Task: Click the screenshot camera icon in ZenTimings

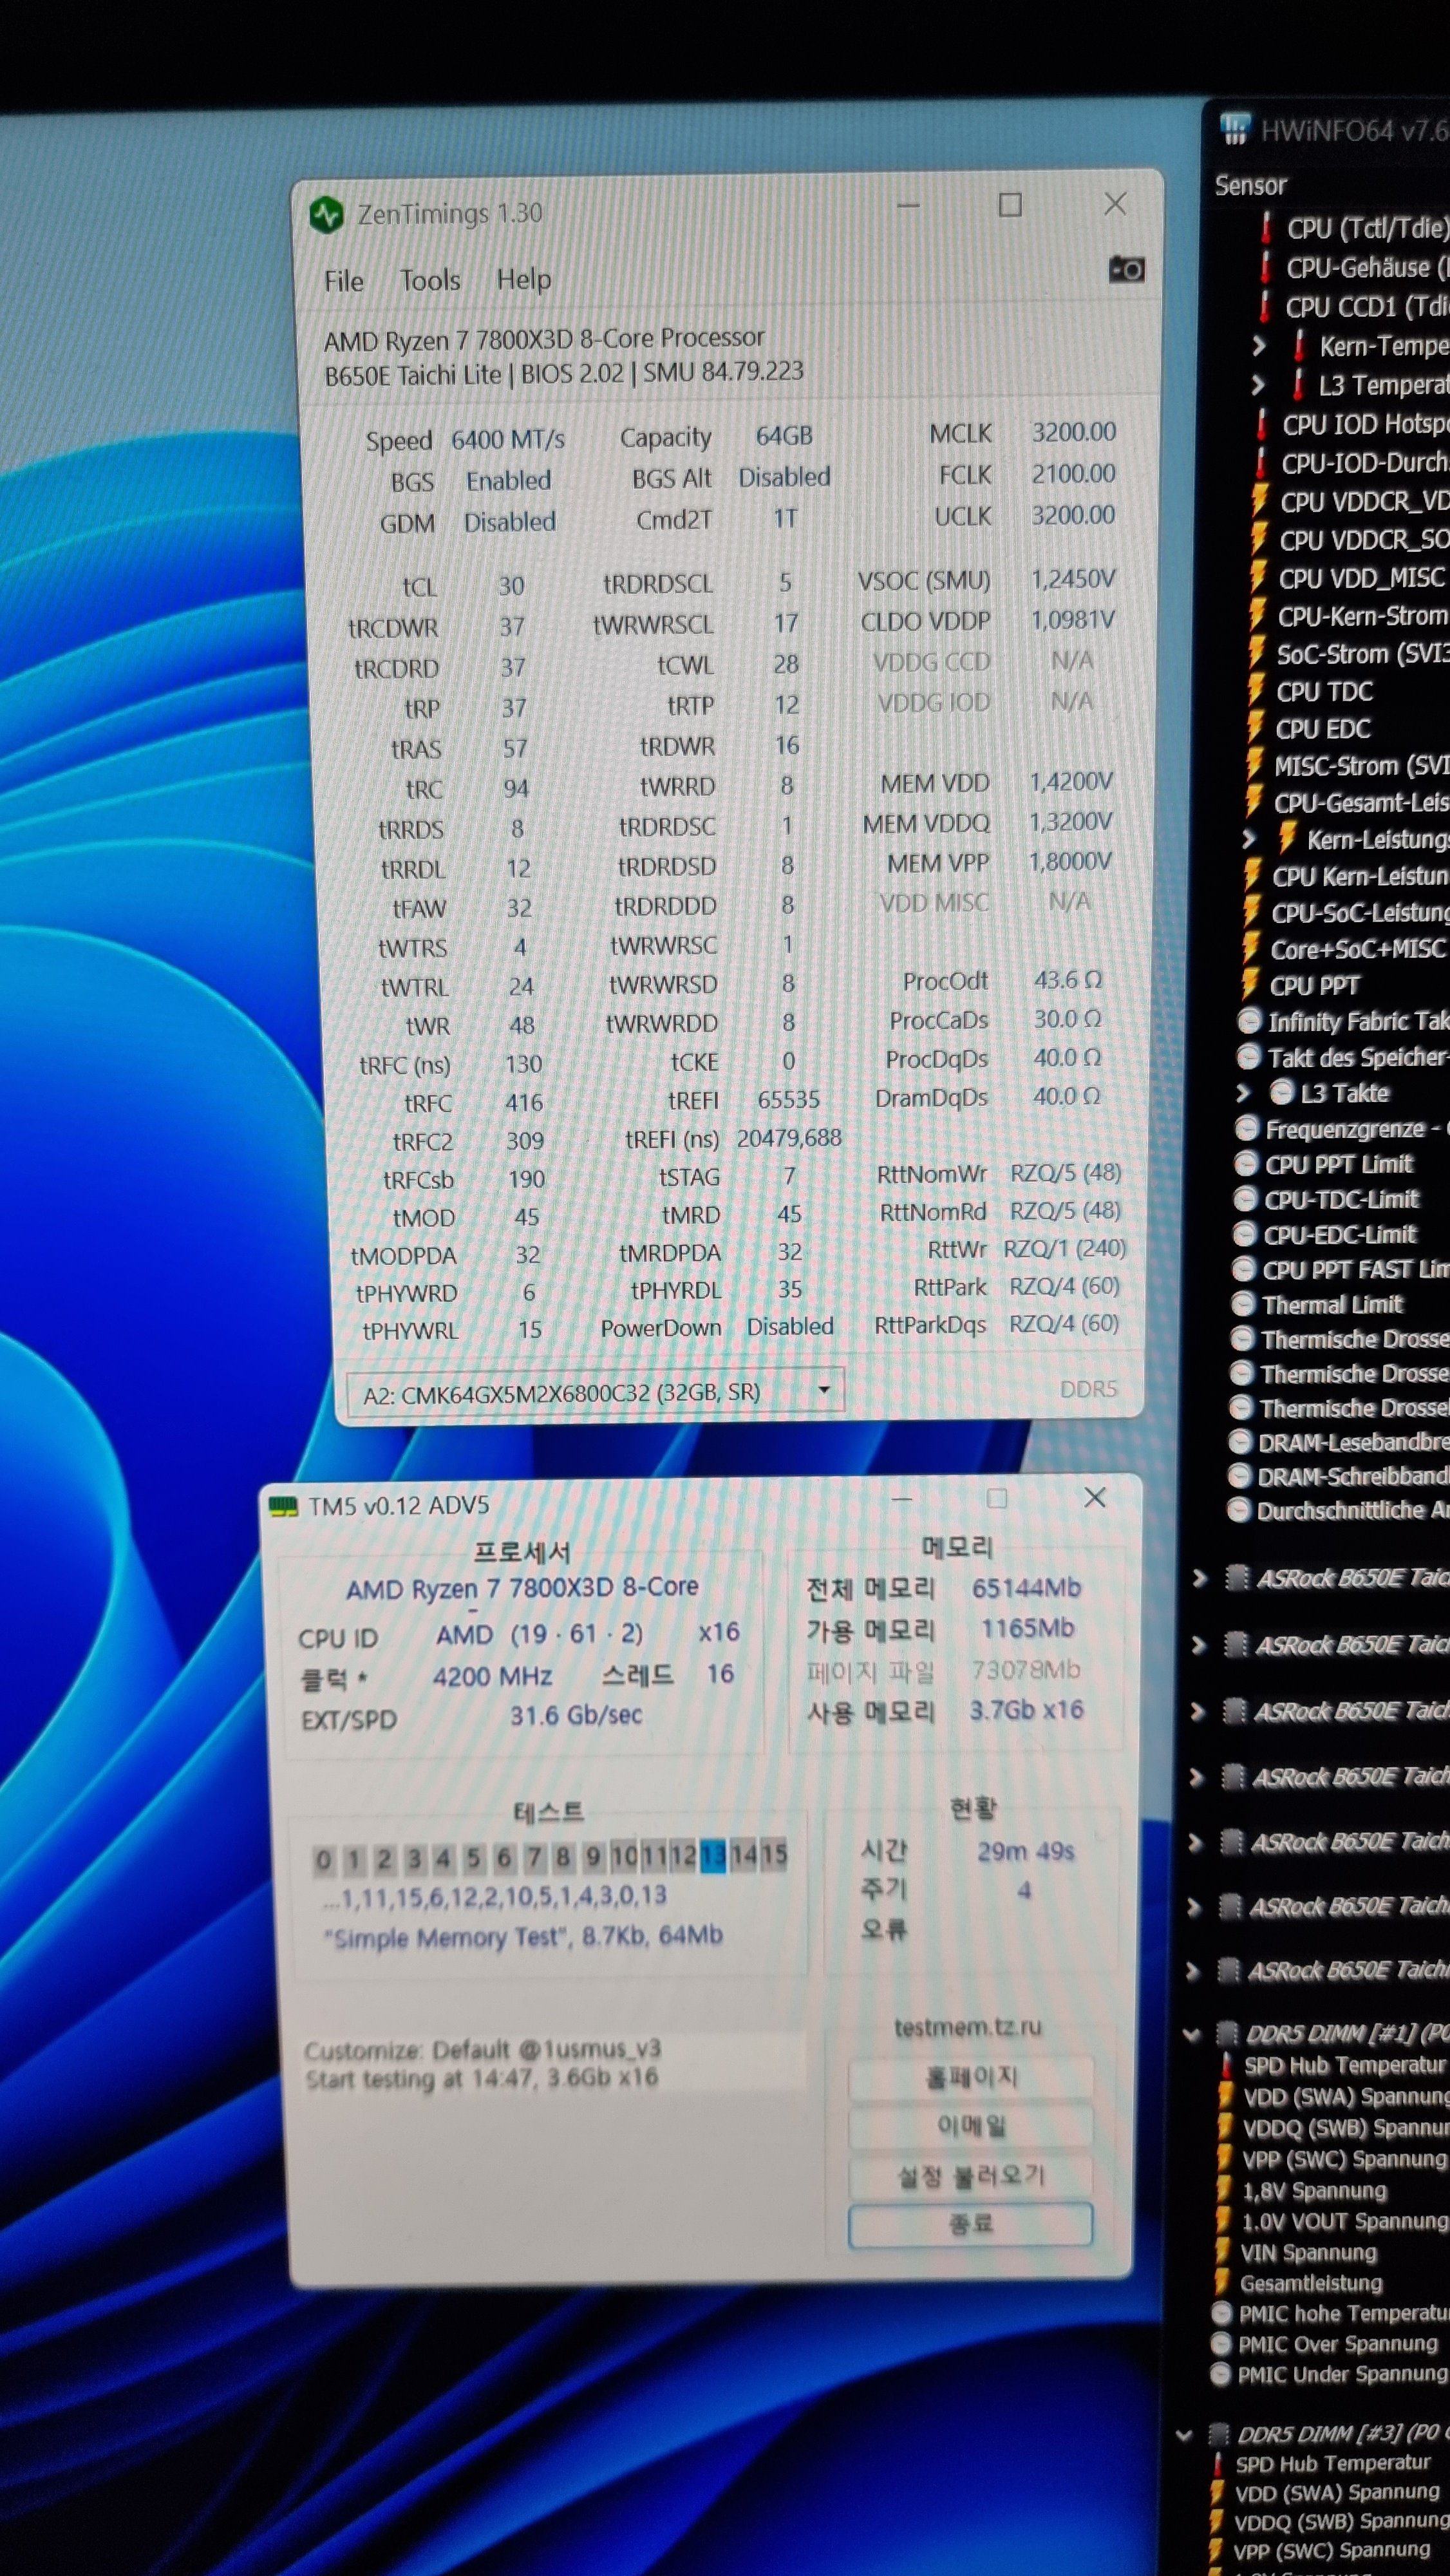Action: [1126, 269]
